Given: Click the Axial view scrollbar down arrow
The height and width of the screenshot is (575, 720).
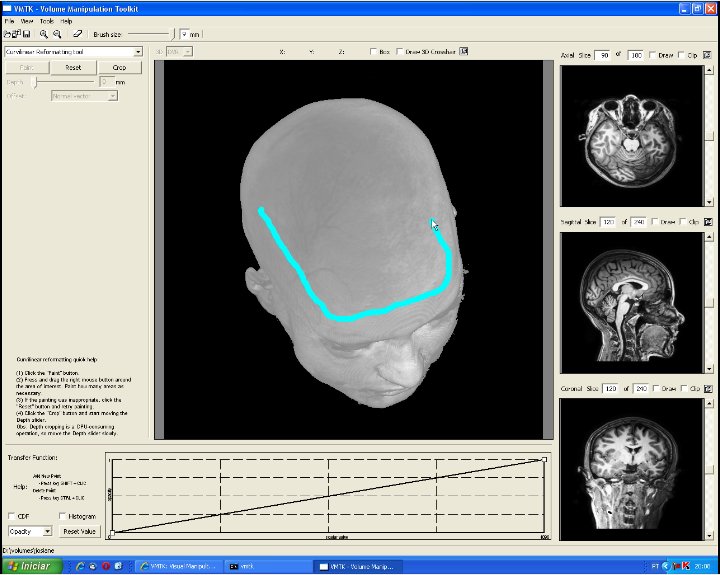Looking at the screenshot, I should pos(709,202).
